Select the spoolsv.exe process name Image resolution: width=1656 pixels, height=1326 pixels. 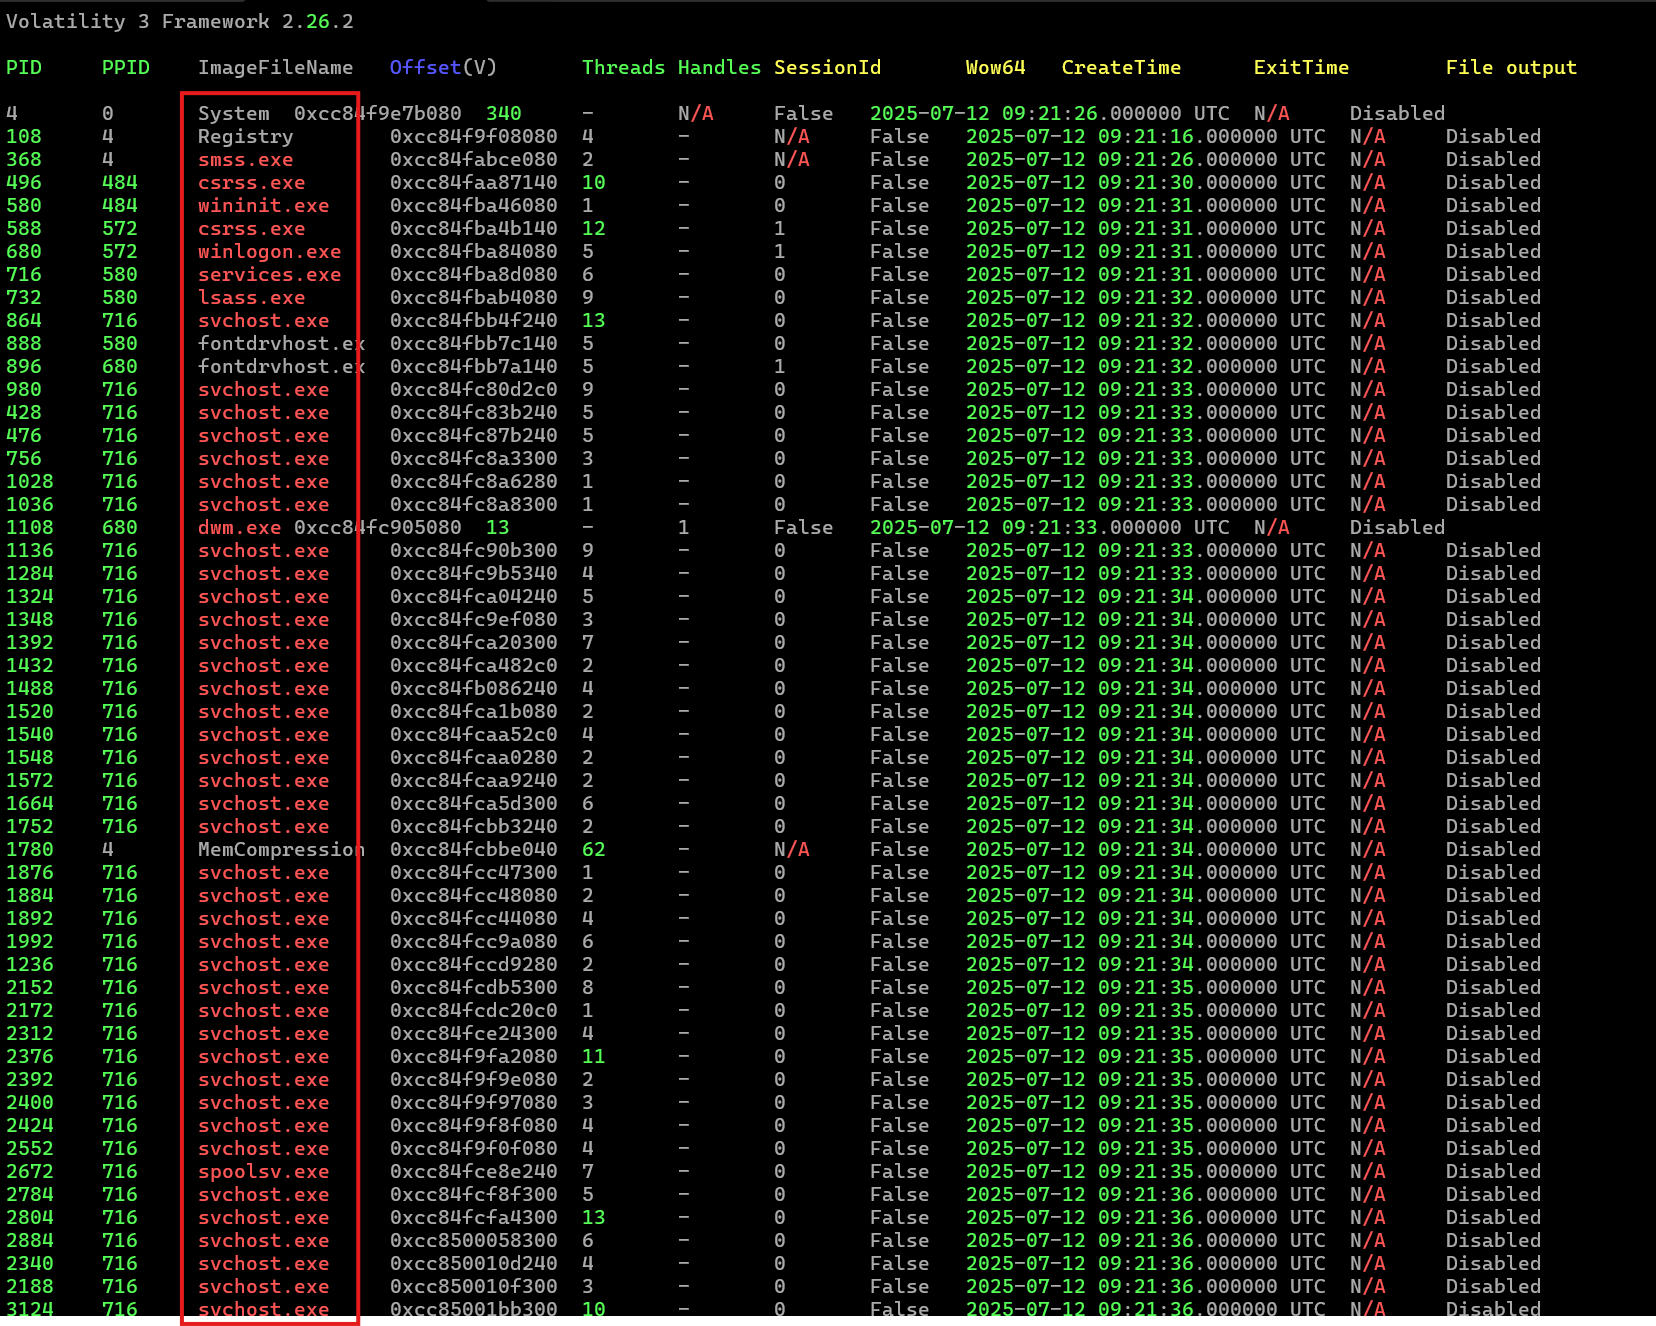263,1171
